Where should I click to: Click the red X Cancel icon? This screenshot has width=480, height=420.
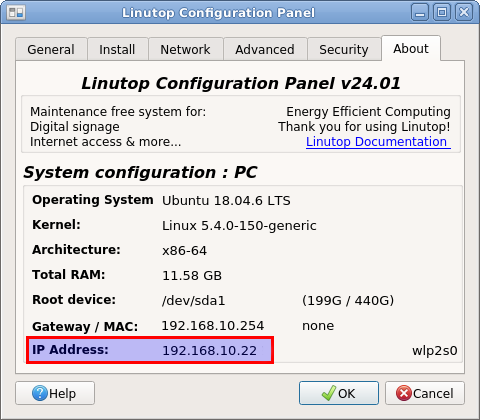[404, 393]
